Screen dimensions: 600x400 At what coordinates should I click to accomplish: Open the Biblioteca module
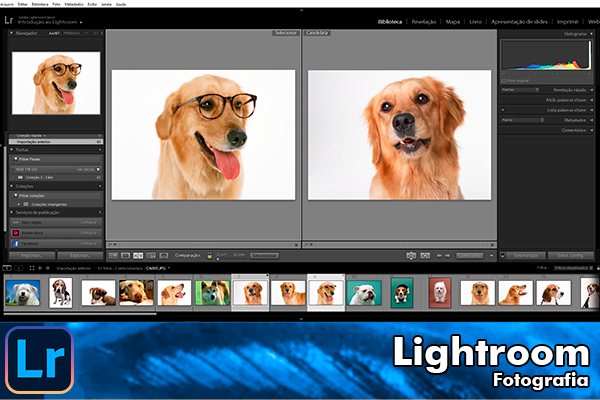pos(390,22)
